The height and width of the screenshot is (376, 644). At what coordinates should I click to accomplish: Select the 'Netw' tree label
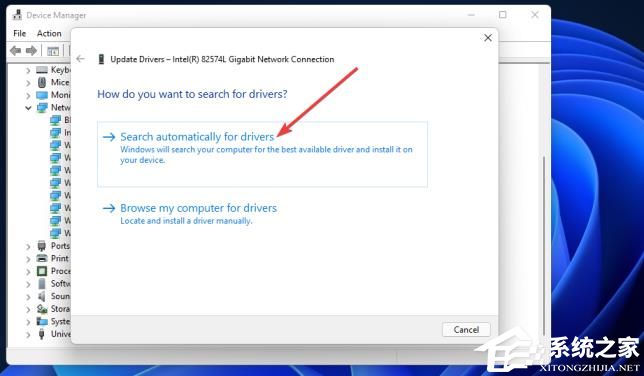(x=60, y=107)
